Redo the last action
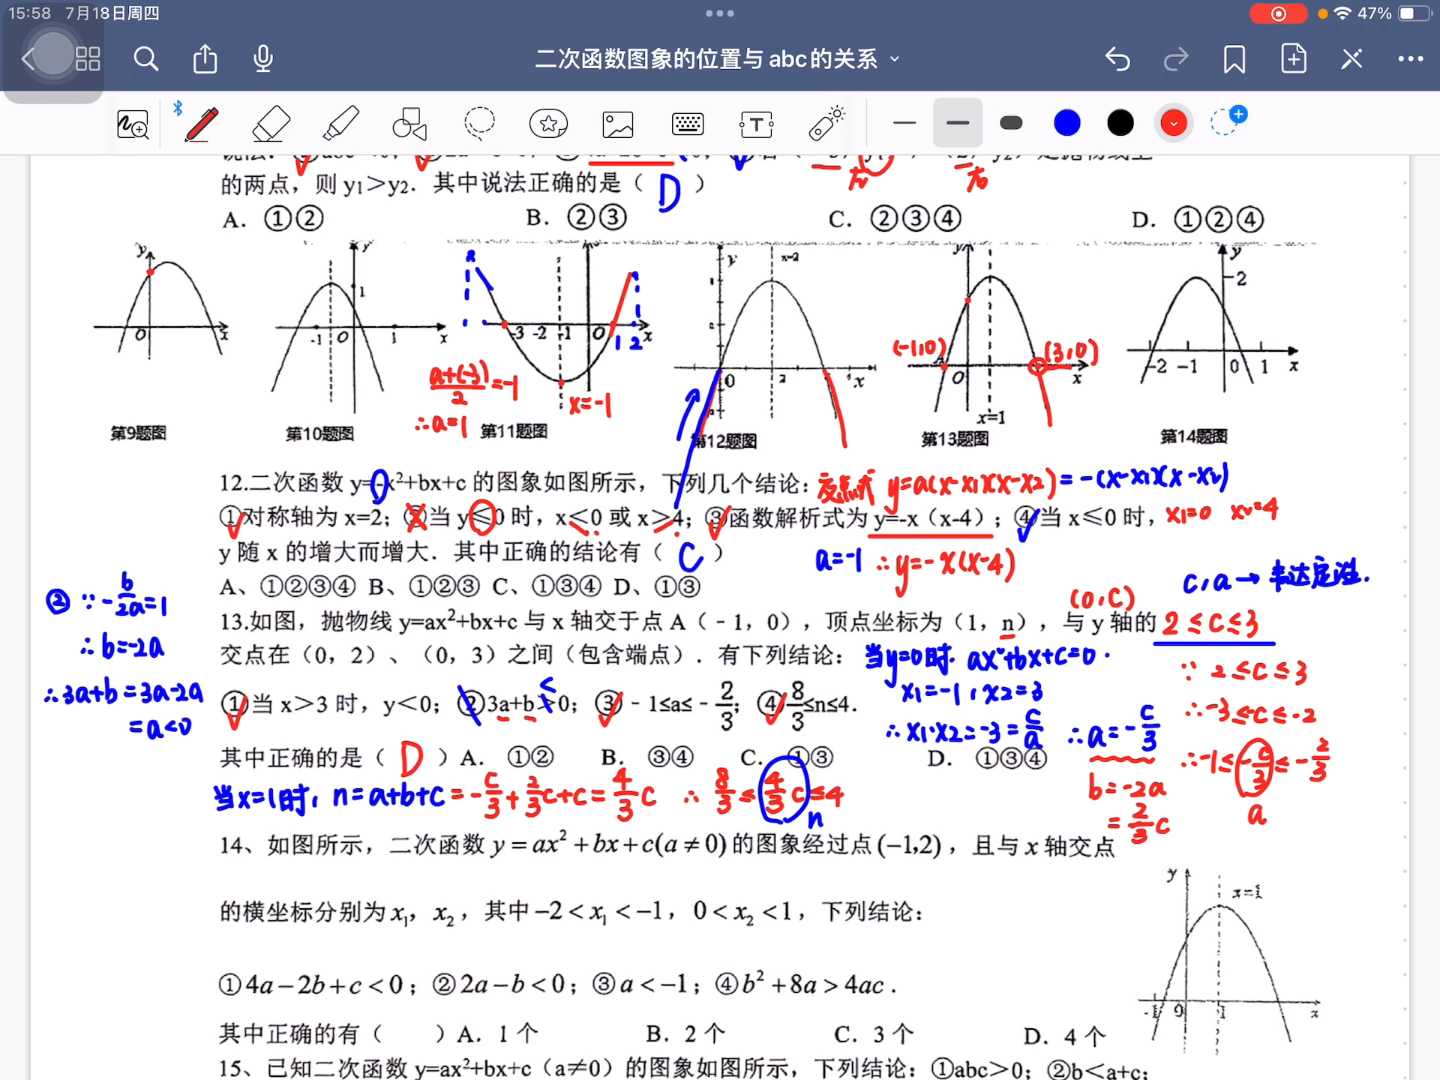Screen dimensions: 1440x1080 click(x=1176, y=59)
